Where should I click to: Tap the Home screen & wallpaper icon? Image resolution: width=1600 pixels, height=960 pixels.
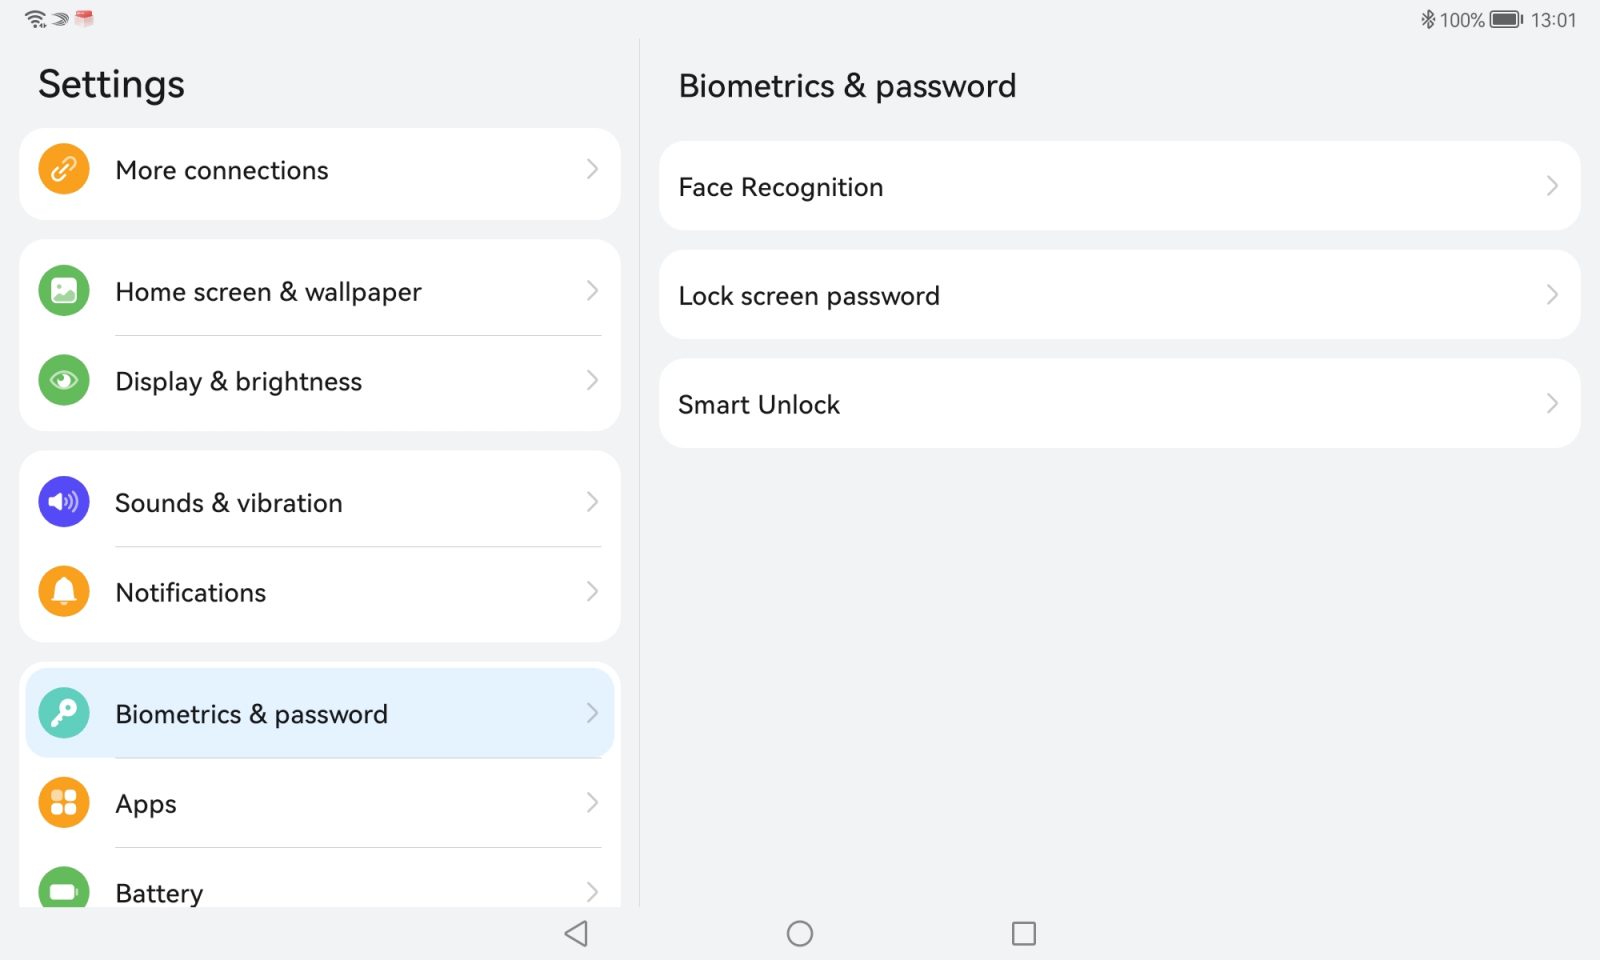tap(64, 291)
